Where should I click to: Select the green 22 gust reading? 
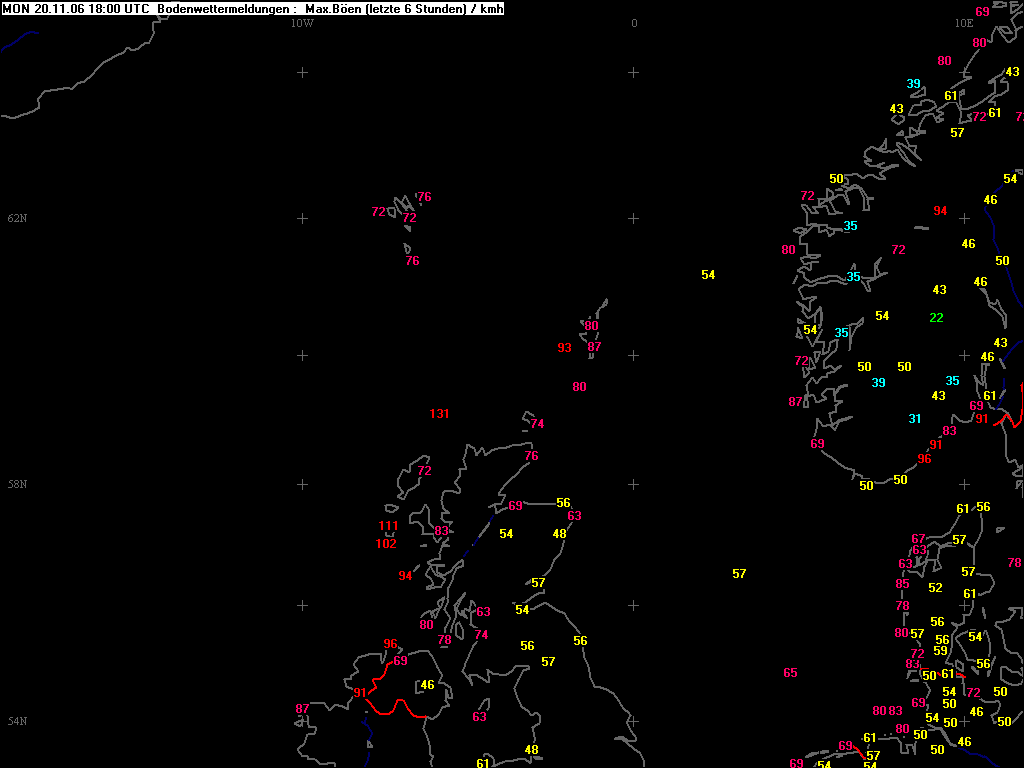point(936,318)
